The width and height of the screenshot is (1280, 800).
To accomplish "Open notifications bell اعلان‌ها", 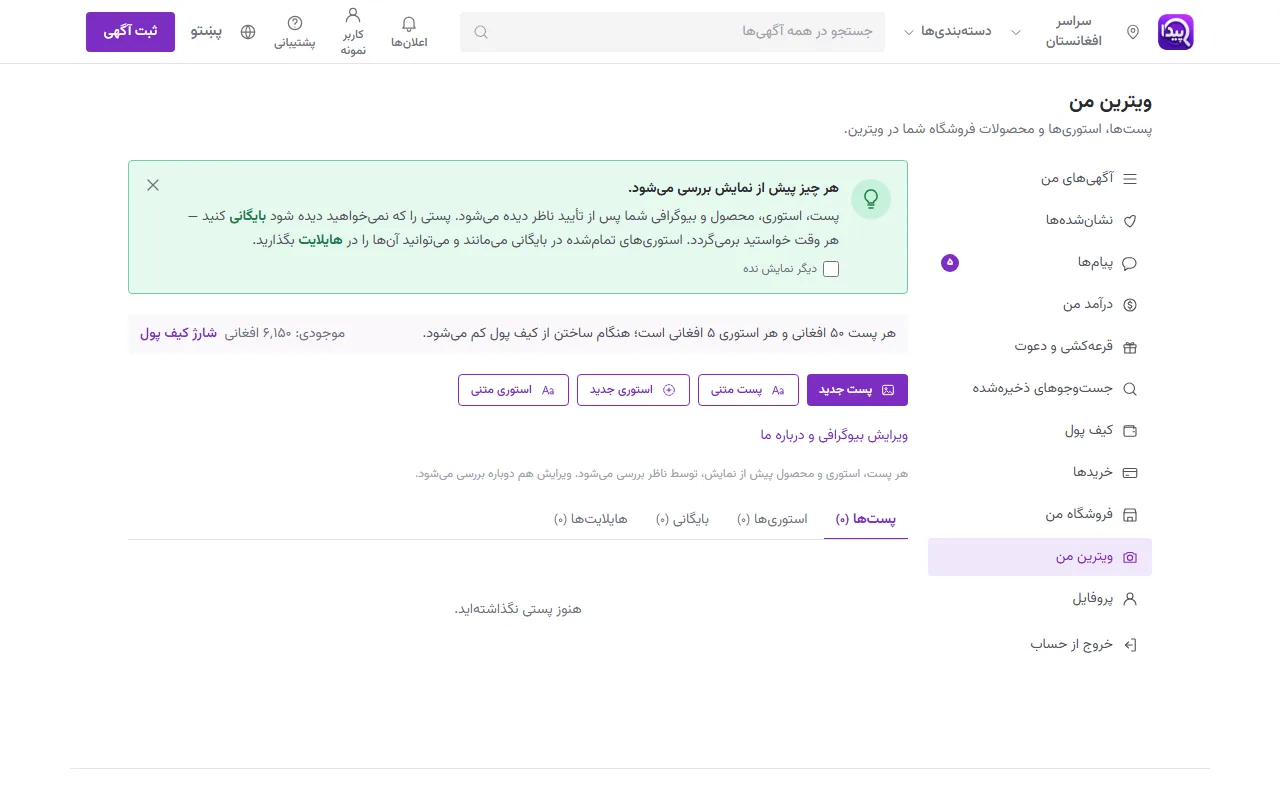I will (x=409, y=32).
